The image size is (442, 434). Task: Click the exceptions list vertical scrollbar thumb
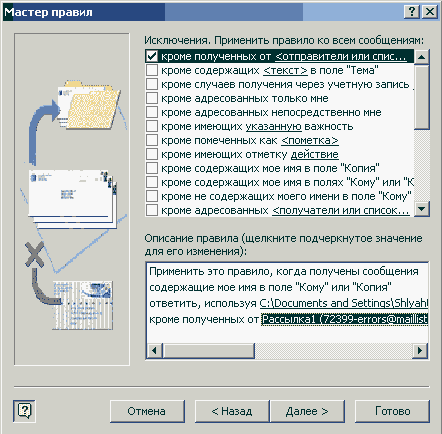pos(422,97)
